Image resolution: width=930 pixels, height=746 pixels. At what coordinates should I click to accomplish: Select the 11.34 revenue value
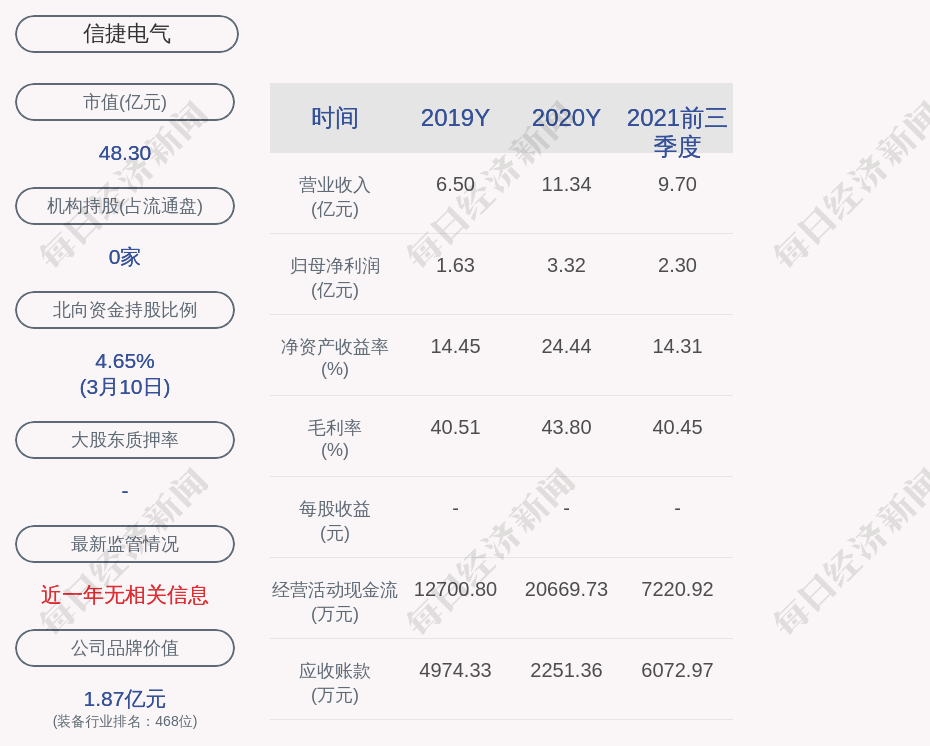[566, 184]
